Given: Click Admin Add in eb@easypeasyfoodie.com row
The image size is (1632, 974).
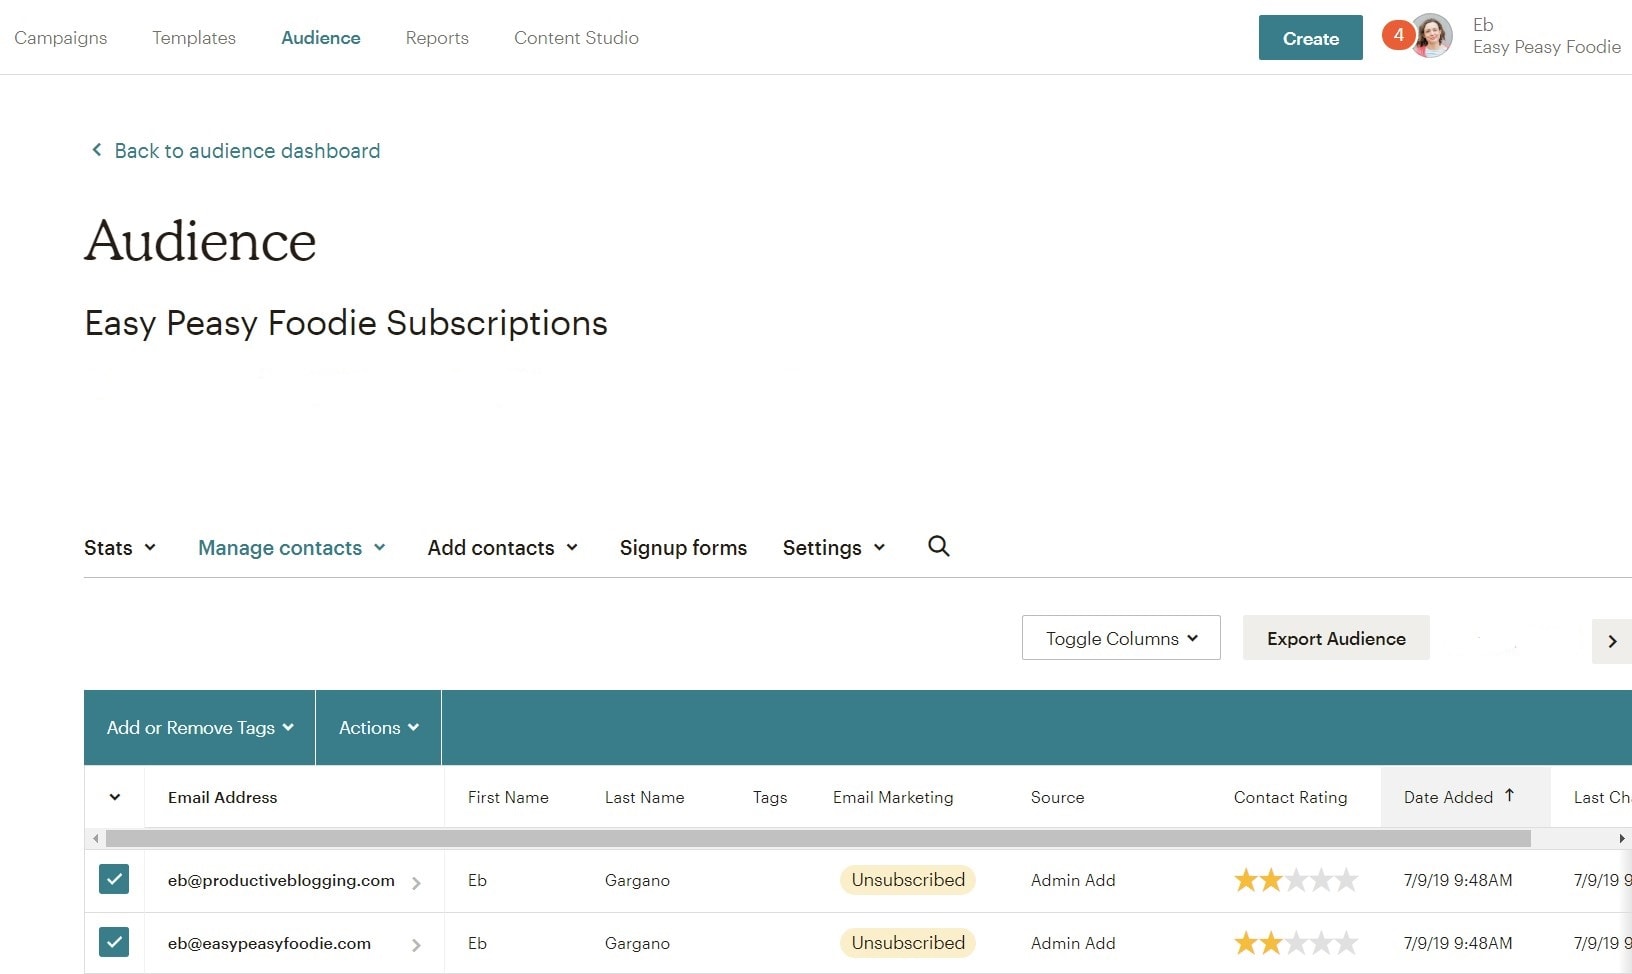Looking at the screenshot, I should 1073,943.
